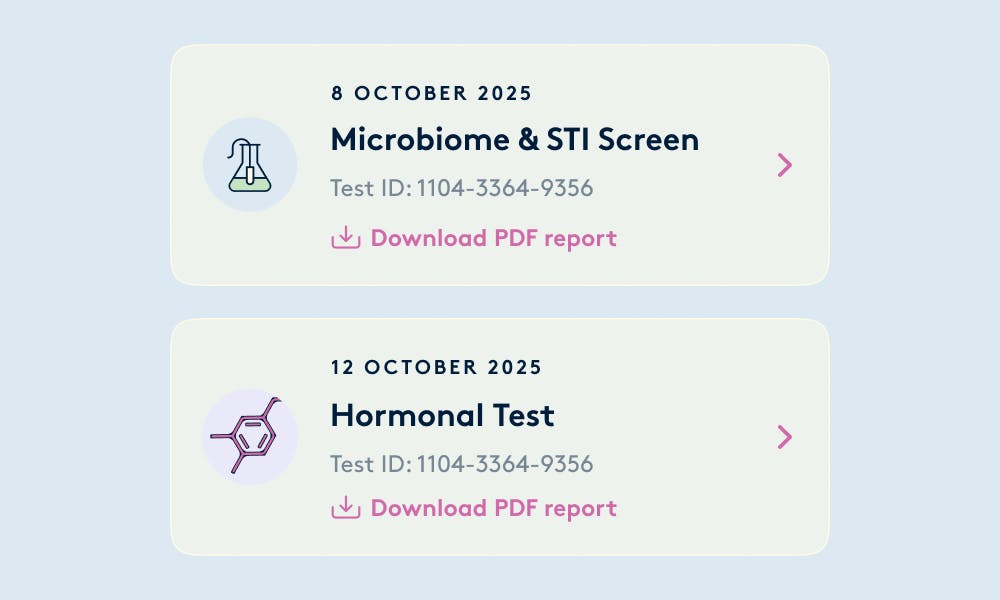
Task: Click download tray icon under Hormonal Test
Action: coord(345,508)
